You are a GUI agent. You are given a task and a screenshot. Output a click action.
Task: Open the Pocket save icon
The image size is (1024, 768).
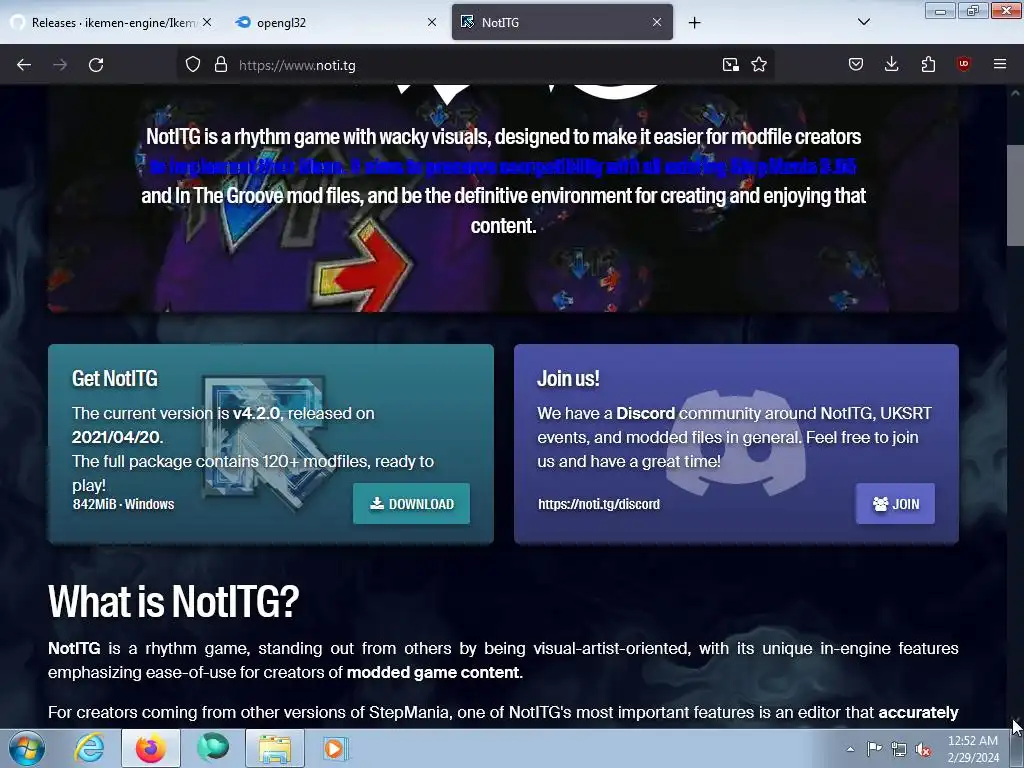click(856, 65)
